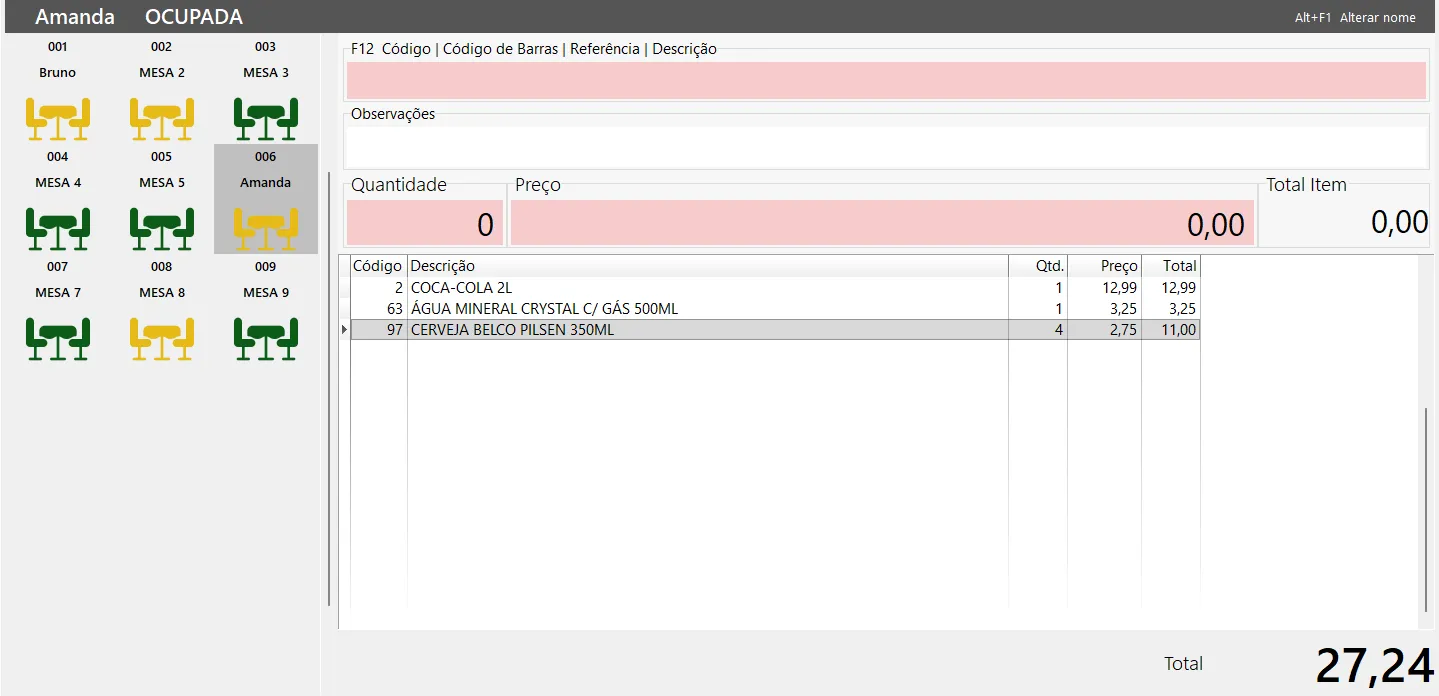Click the Quantidade input field

coord(425,222)
